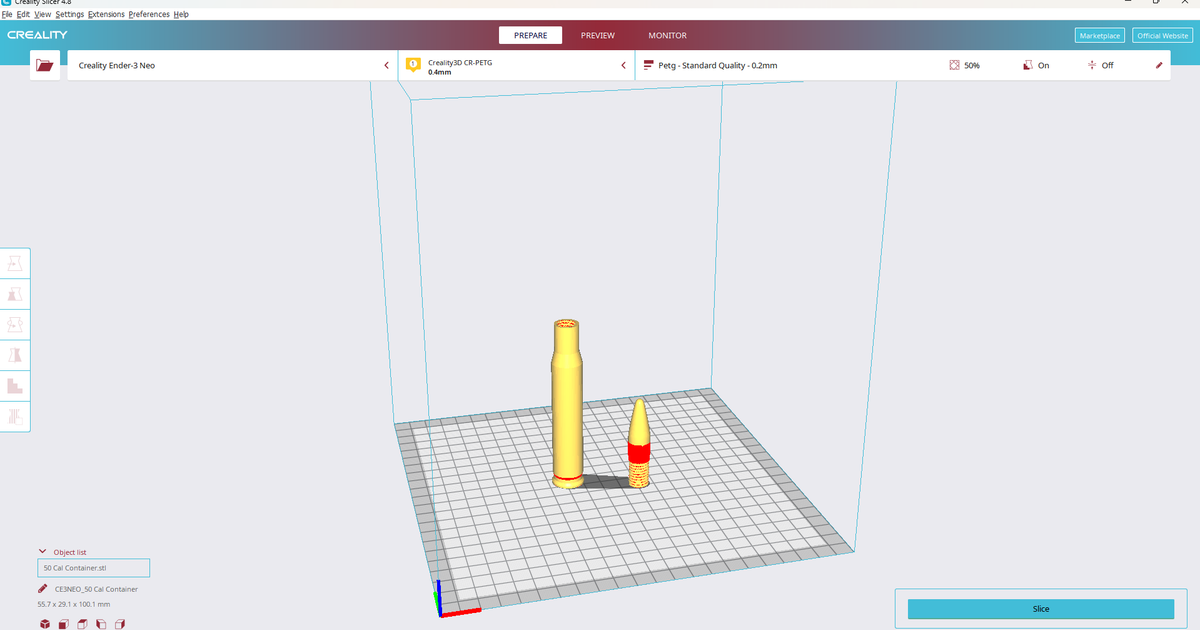Select the Scale tool in left toolbar
The width and height of the screenshot is (1200, 630).
(15, 294)
